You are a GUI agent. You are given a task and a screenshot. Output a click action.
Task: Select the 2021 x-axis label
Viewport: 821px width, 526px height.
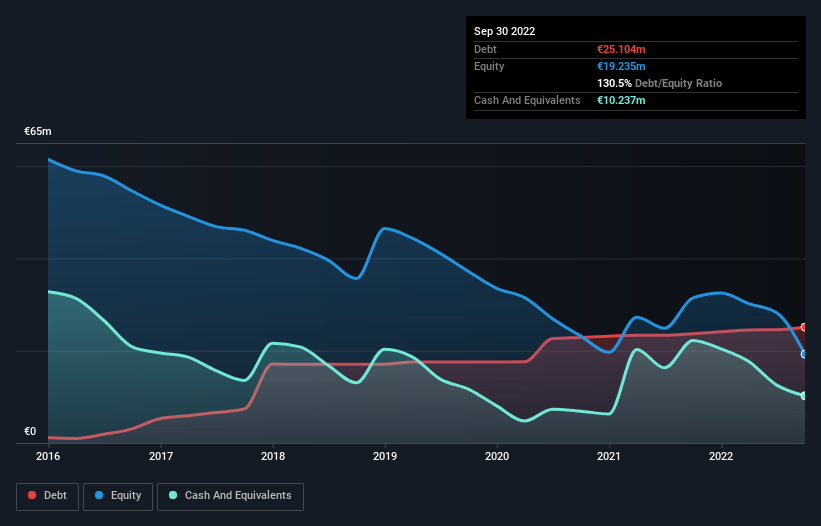609,456
